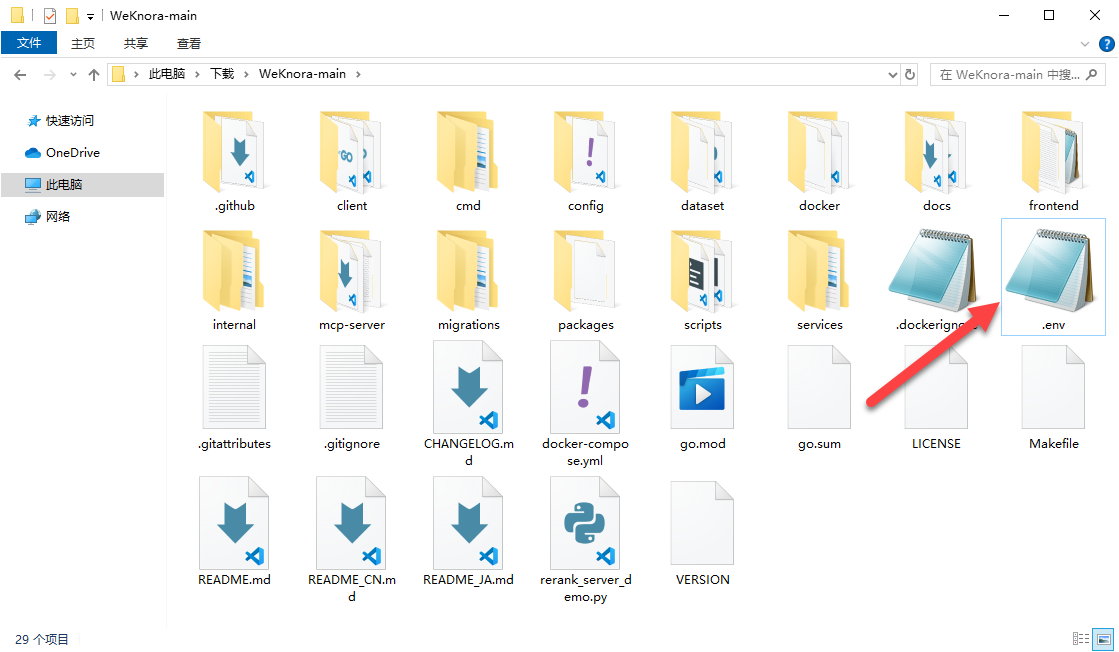1119x652 pixels.
Task: Select the .env file icon
Action: click(1053, 270)
